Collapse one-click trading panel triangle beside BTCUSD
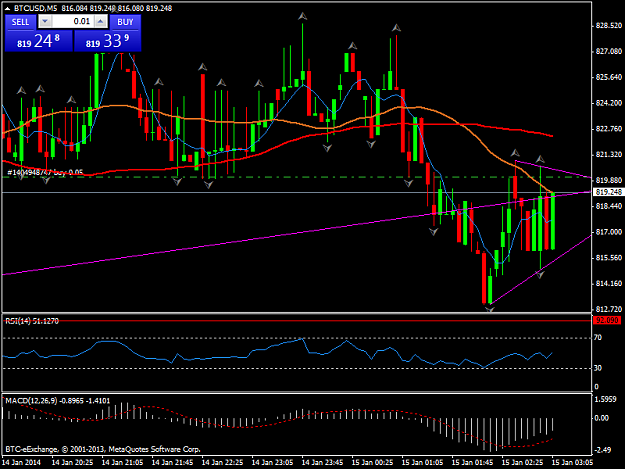The height and width of the screenshot is (469, 625). pyautogui.click(x=7, y=8)
